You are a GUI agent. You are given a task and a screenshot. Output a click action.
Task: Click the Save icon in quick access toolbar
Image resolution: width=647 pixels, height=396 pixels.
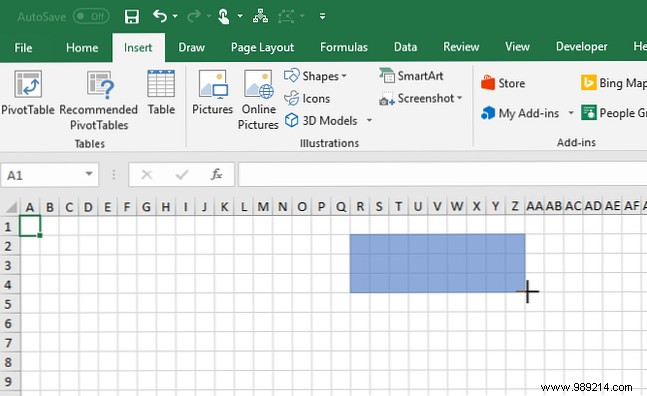click(132, 16)
